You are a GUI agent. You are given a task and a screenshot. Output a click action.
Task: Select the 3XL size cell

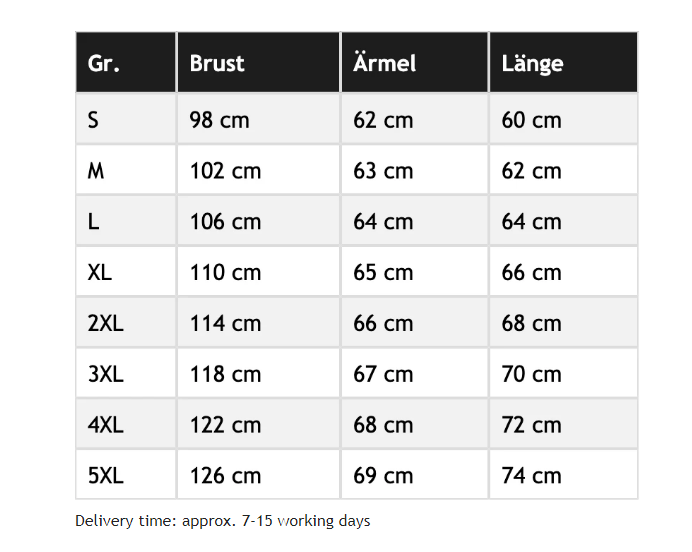pyautogui.click(x=105, y=374)
